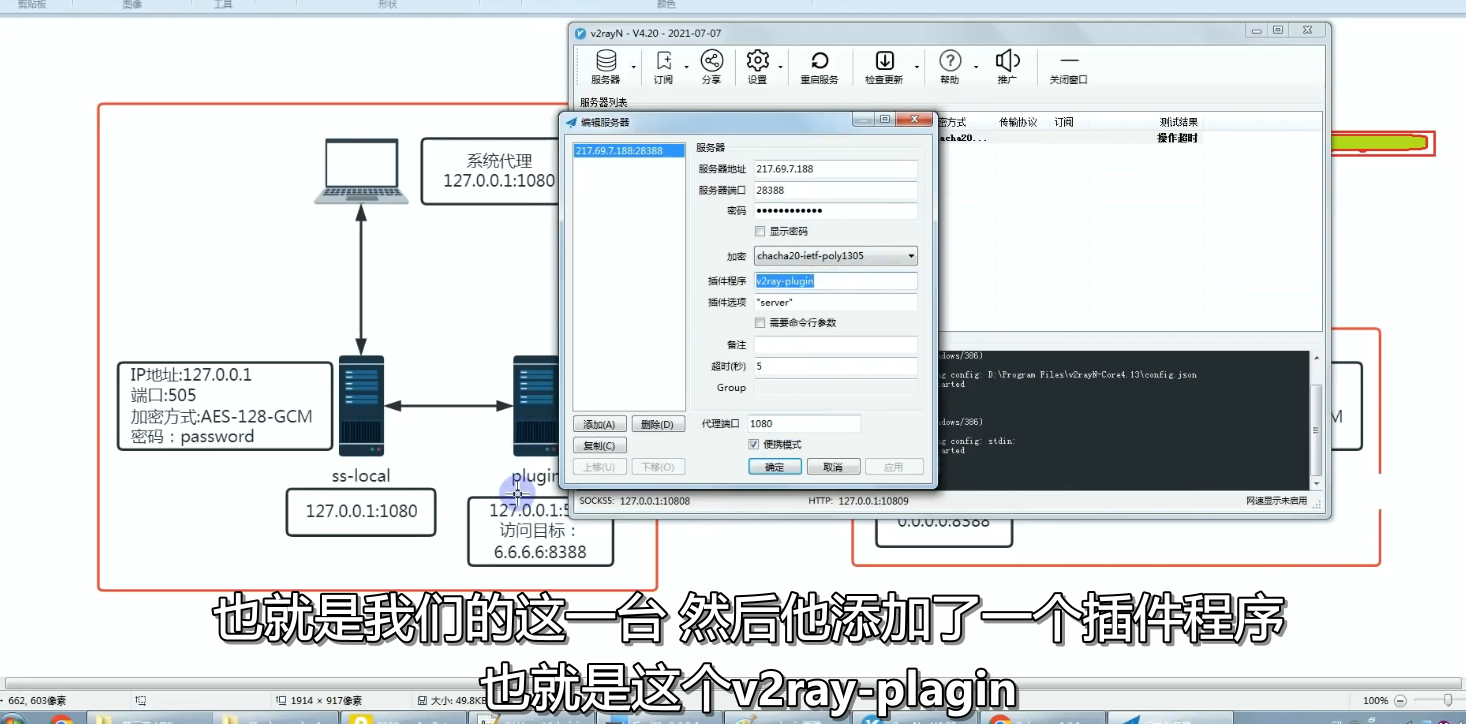Image resolution: width=1466 pixels, height=724 pixels.
Task: Click the 服务器地址 input field
Action: click(x=835, y=169)
